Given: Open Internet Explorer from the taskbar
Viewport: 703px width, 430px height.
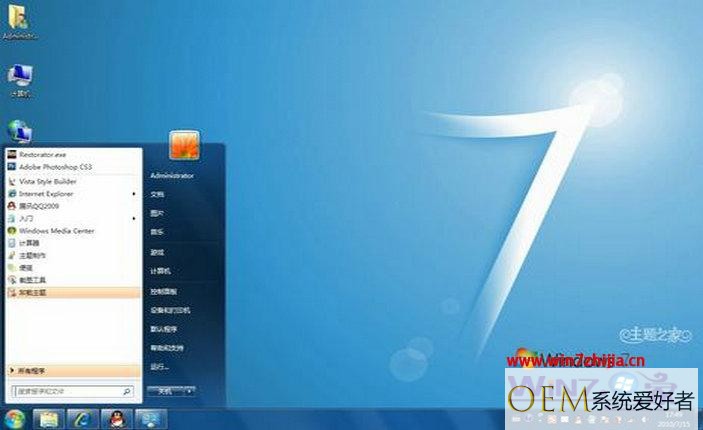Looking at the screenshot, I should tap(82, 419).
